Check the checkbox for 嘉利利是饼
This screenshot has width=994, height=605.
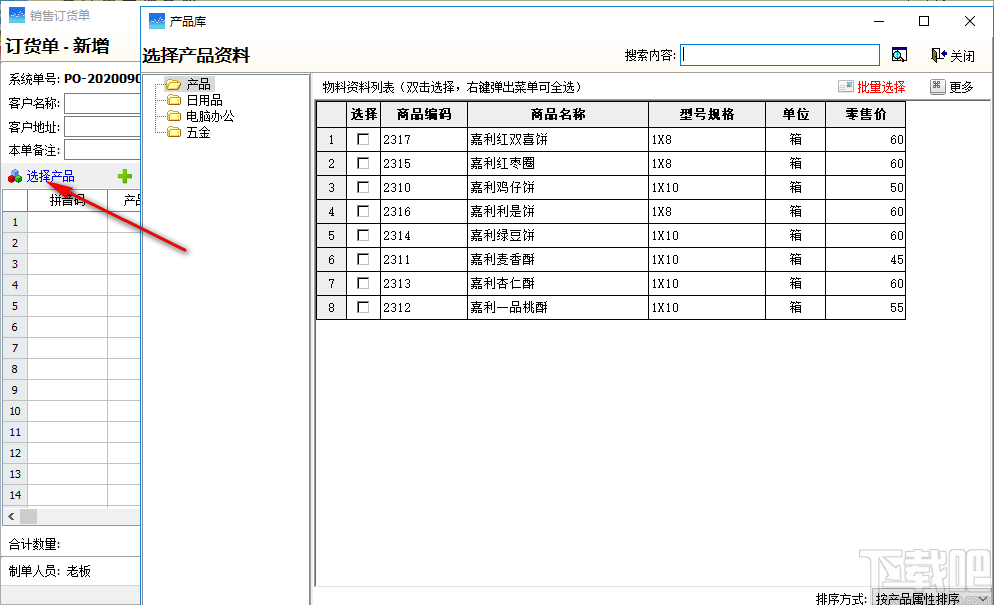click(x=363, y=211)
